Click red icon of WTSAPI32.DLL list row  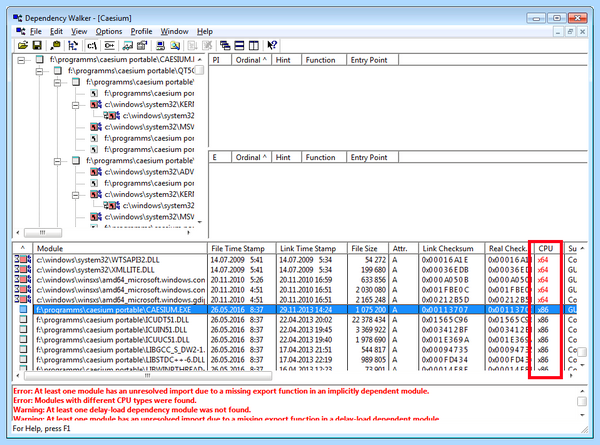[x=23, y=259]
